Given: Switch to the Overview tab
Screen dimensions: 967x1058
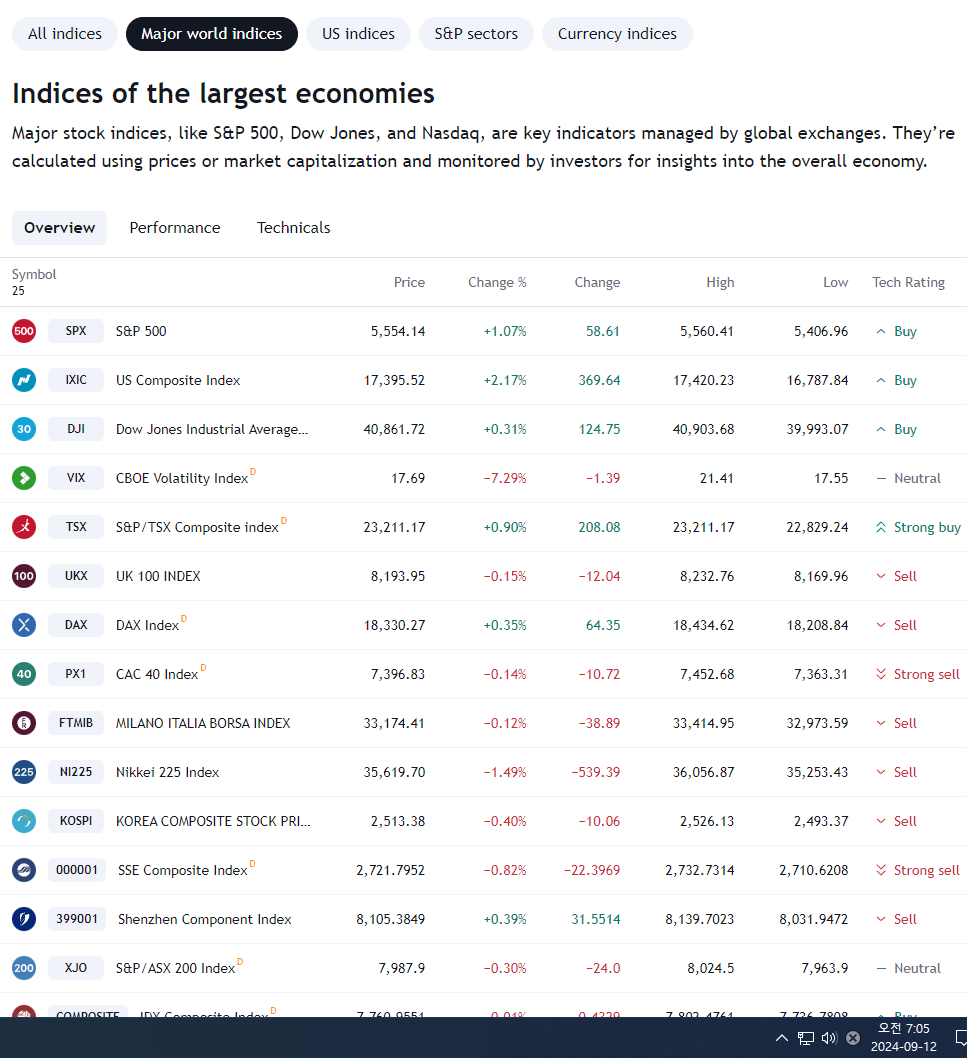Looking at the screenshot, I should point(59,228).
